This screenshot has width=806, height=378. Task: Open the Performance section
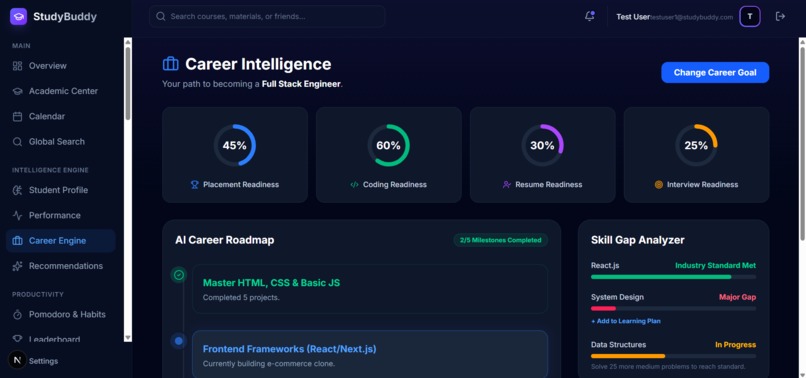61,215
